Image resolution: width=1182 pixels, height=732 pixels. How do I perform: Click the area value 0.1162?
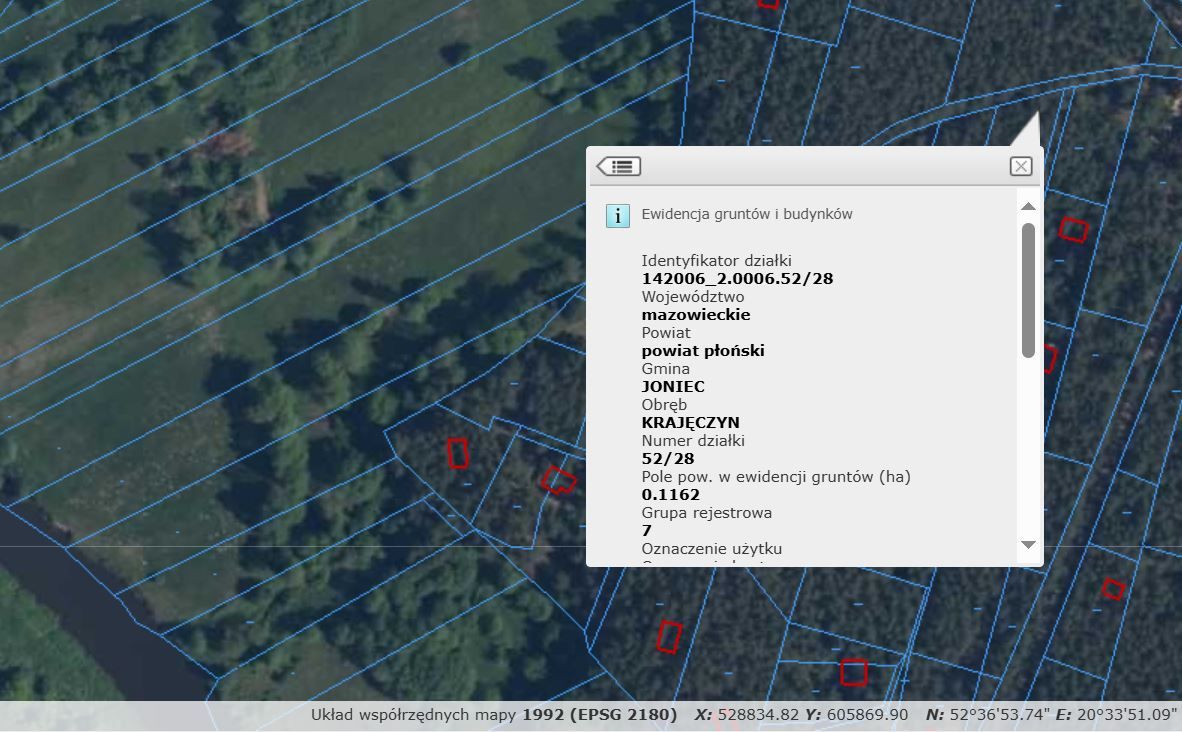(x=671, y=495)
